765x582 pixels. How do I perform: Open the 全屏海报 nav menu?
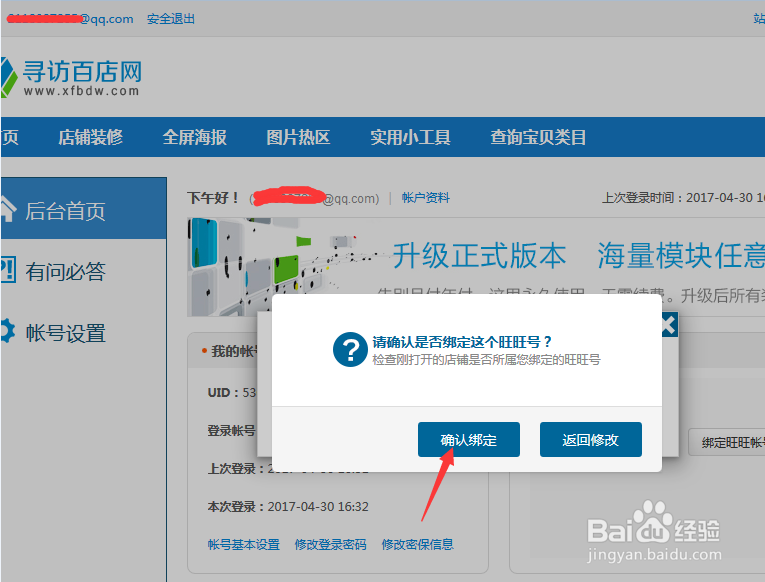pyautogui.click(x=195, y=137)
